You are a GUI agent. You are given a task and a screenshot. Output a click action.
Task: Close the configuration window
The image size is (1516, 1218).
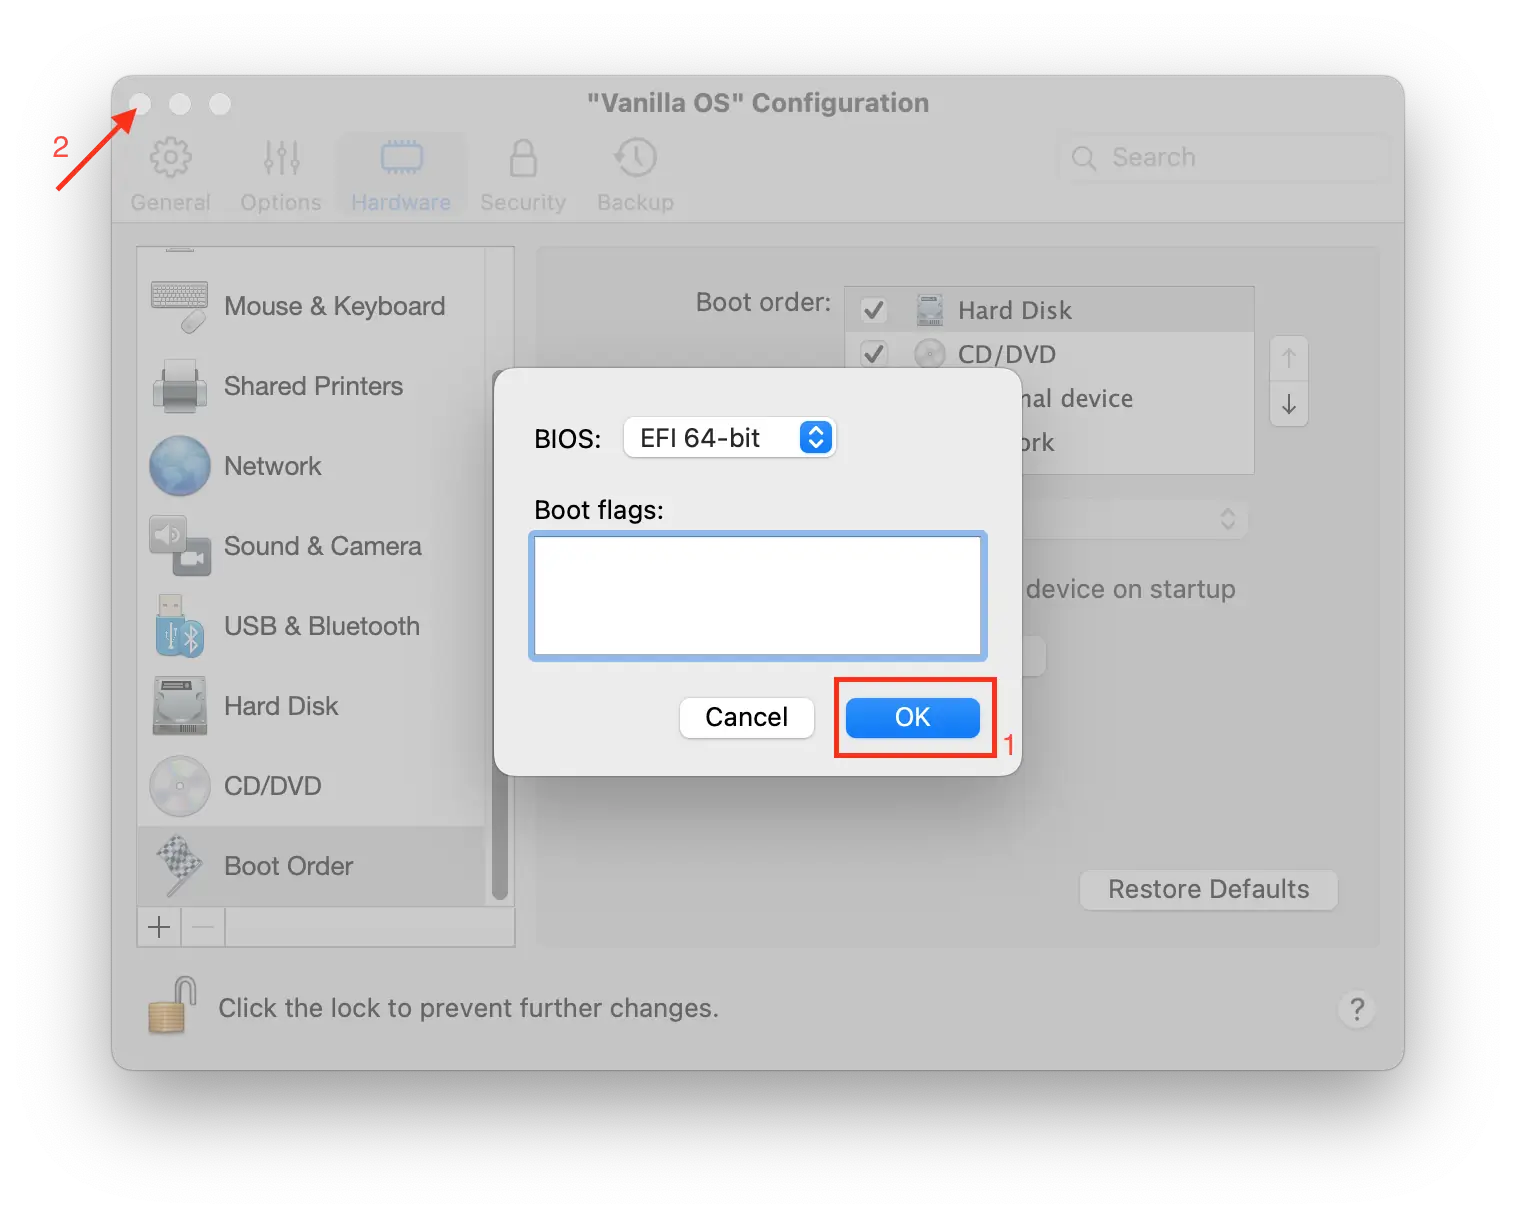[140, 104]
